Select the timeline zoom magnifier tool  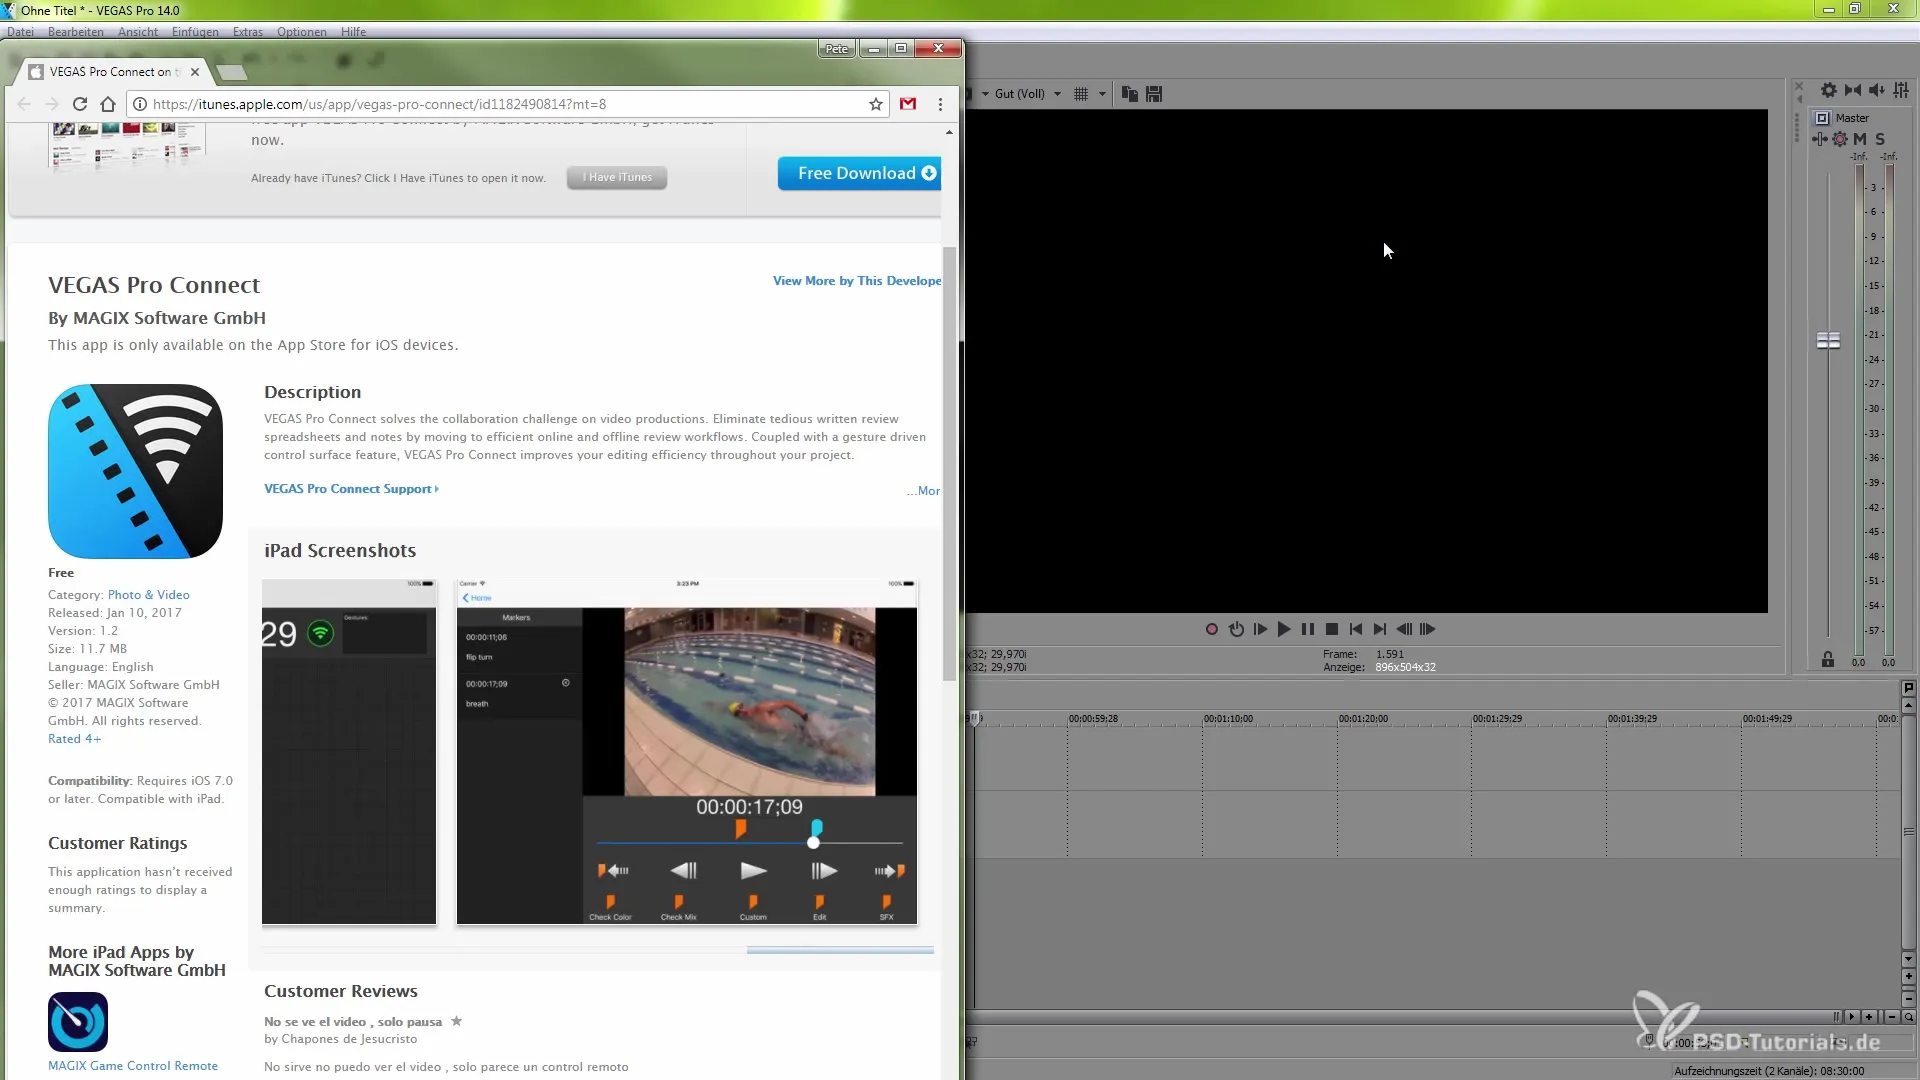pyautogui.click(x=1908, y=1016)
